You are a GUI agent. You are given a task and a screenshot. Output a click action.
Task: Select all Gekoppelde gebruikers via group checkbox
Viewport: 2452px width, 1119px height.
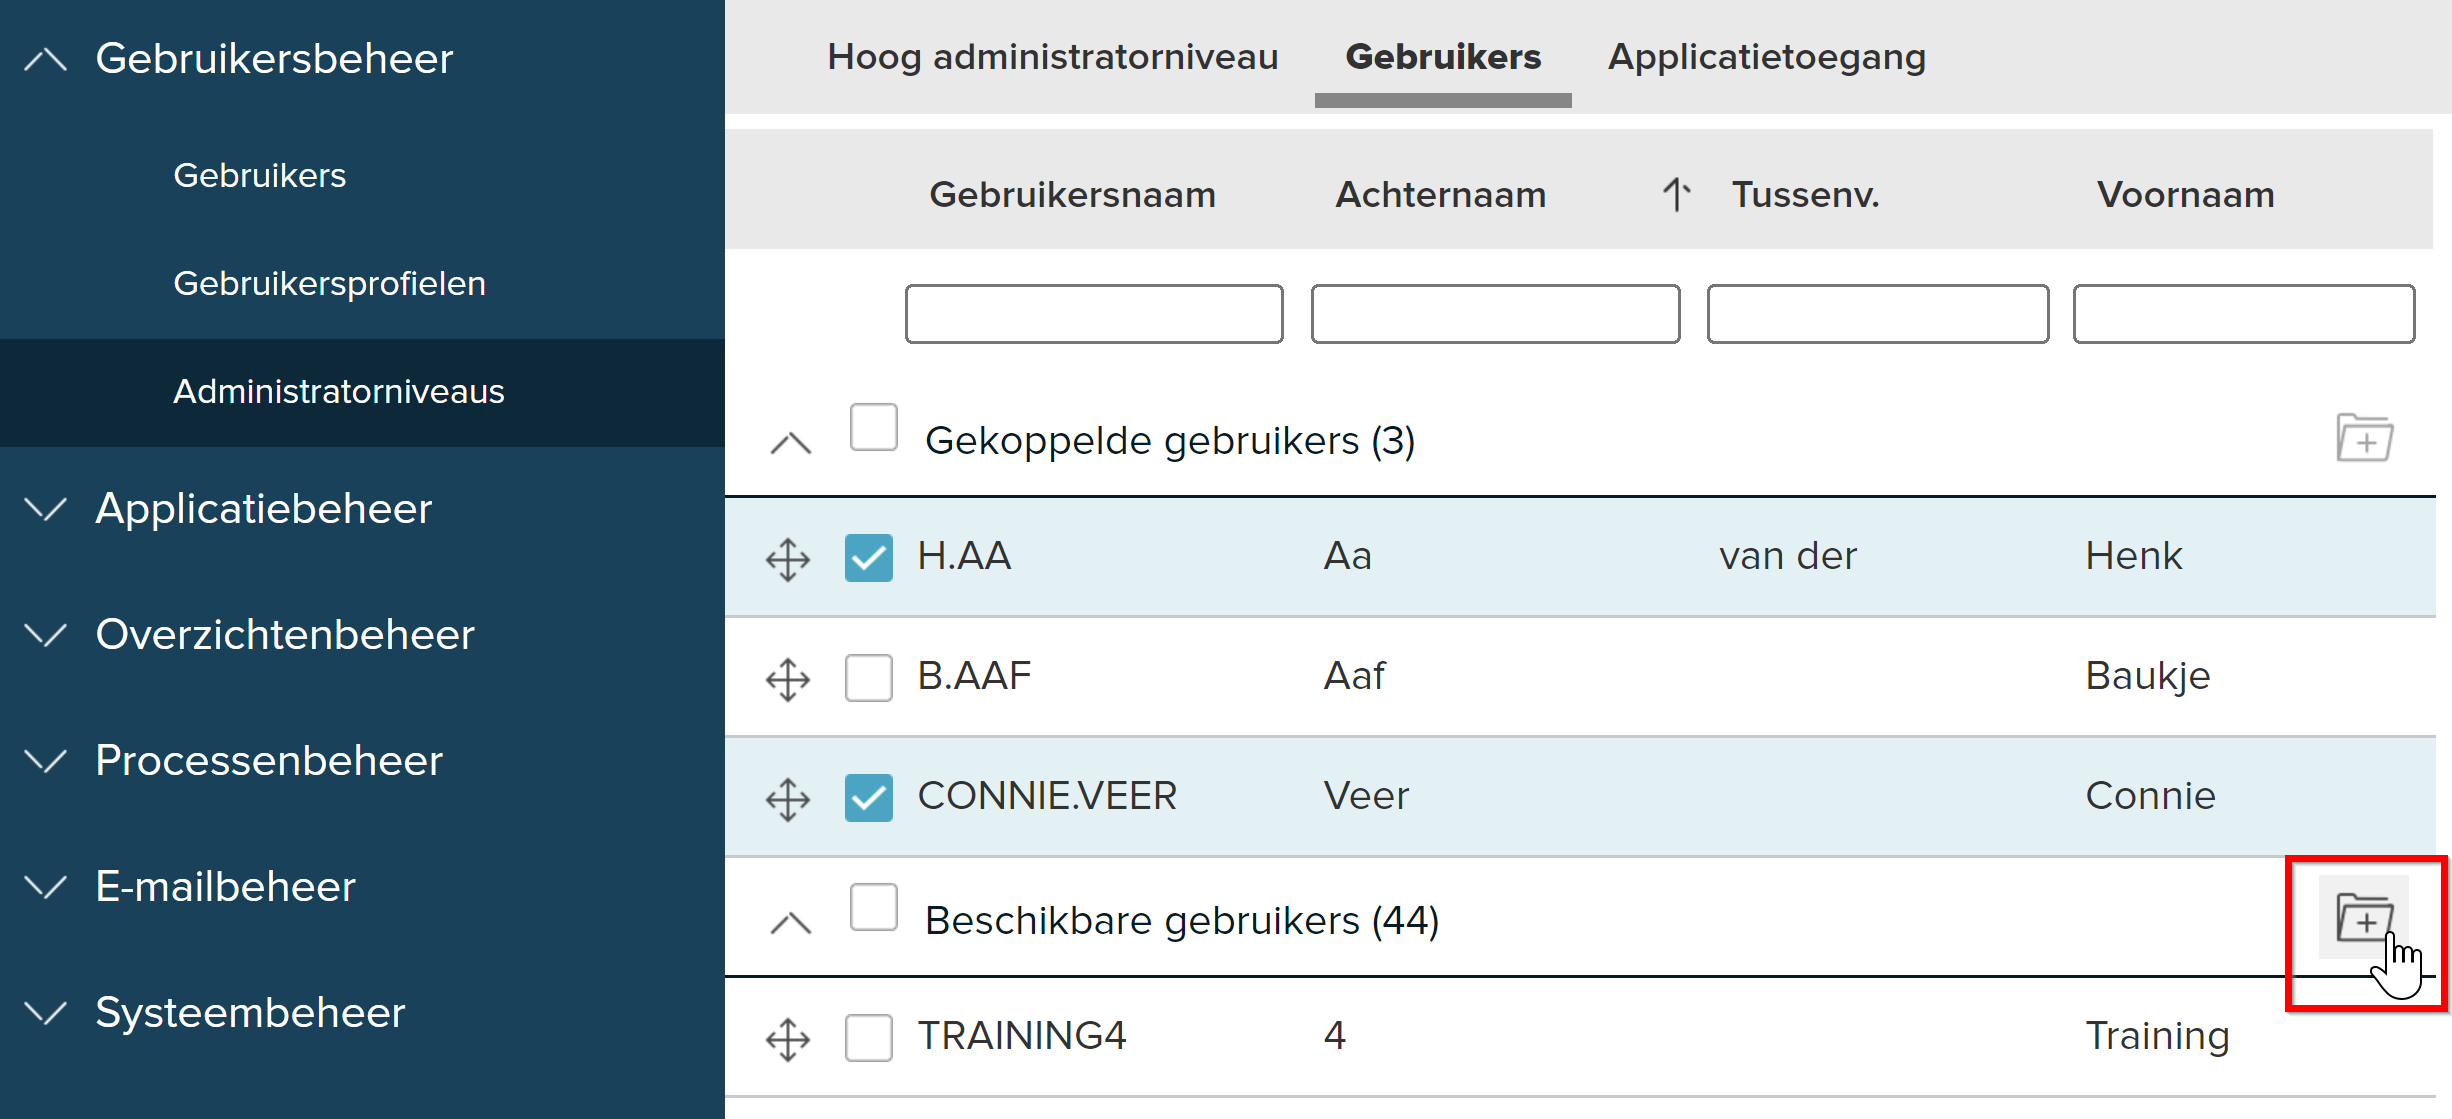point(873,427)
